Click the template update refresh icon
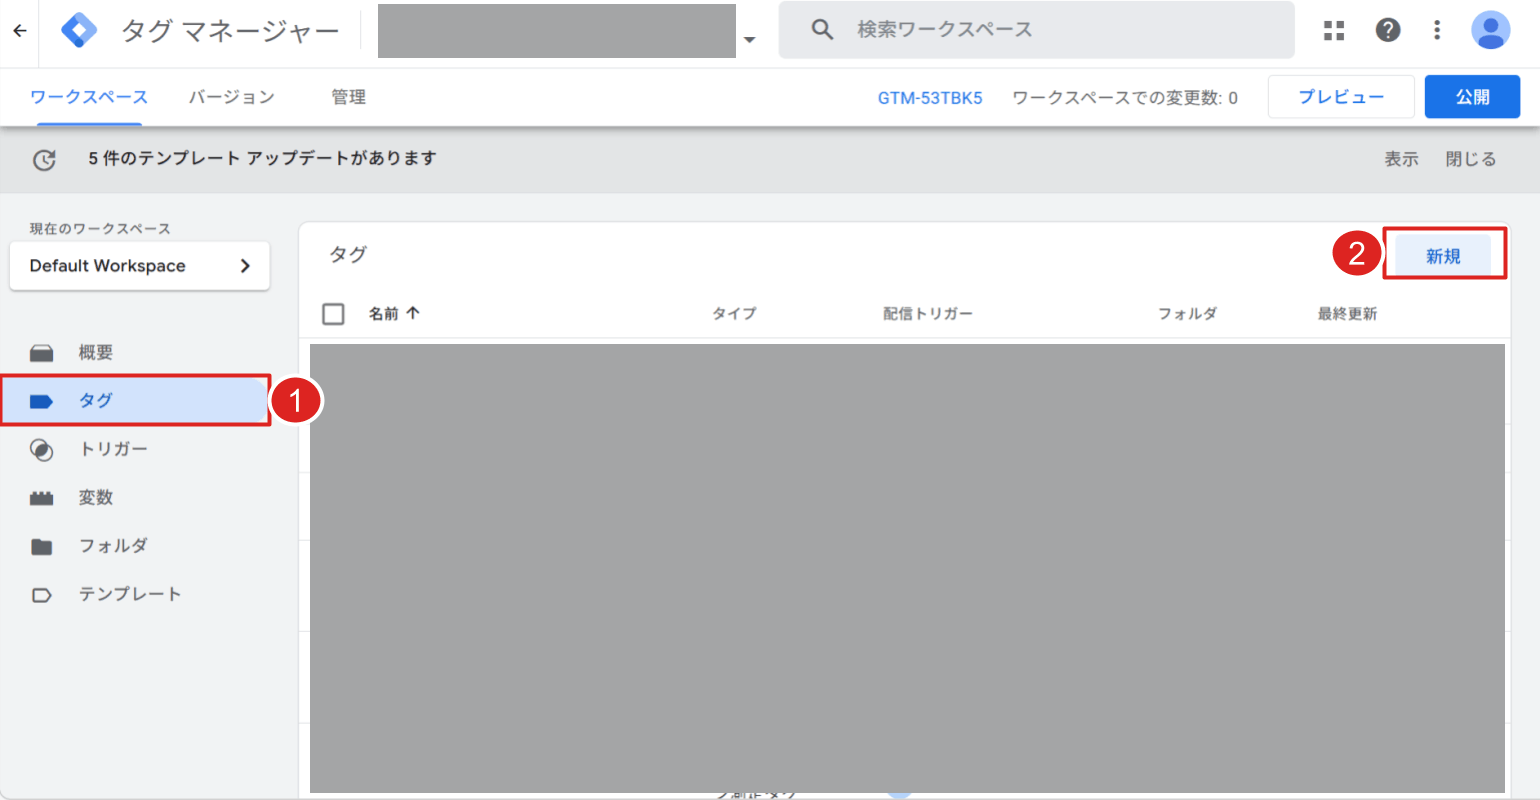 click(44, 160)
